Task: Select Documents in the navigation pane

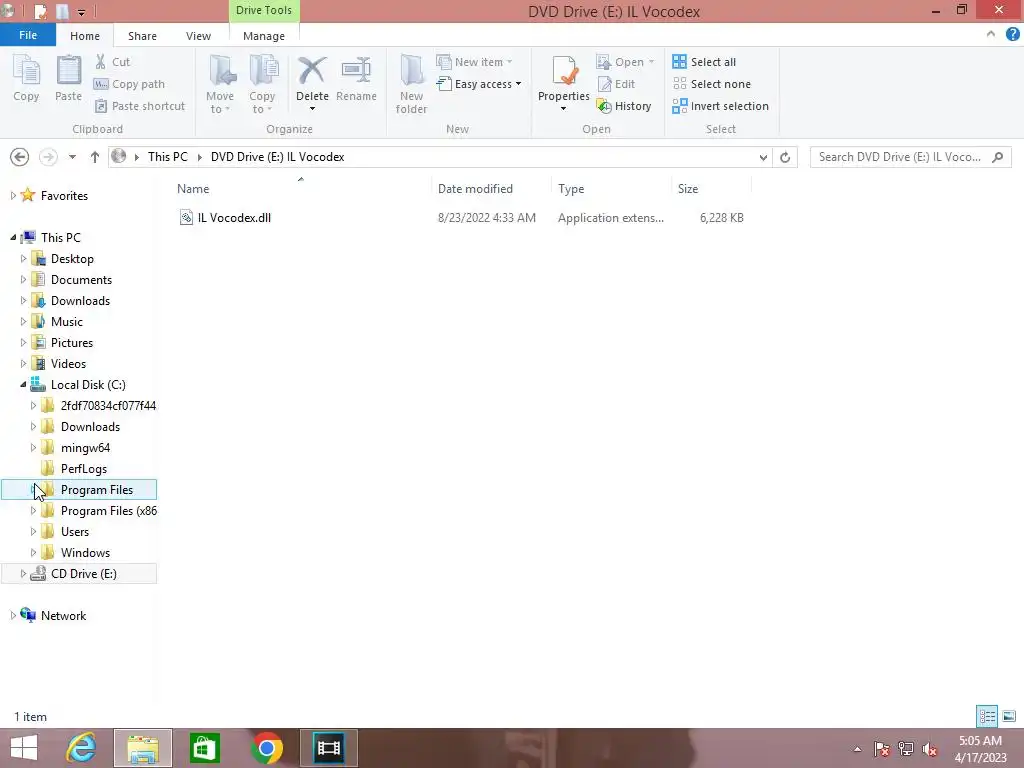Action: pos(81,280)
